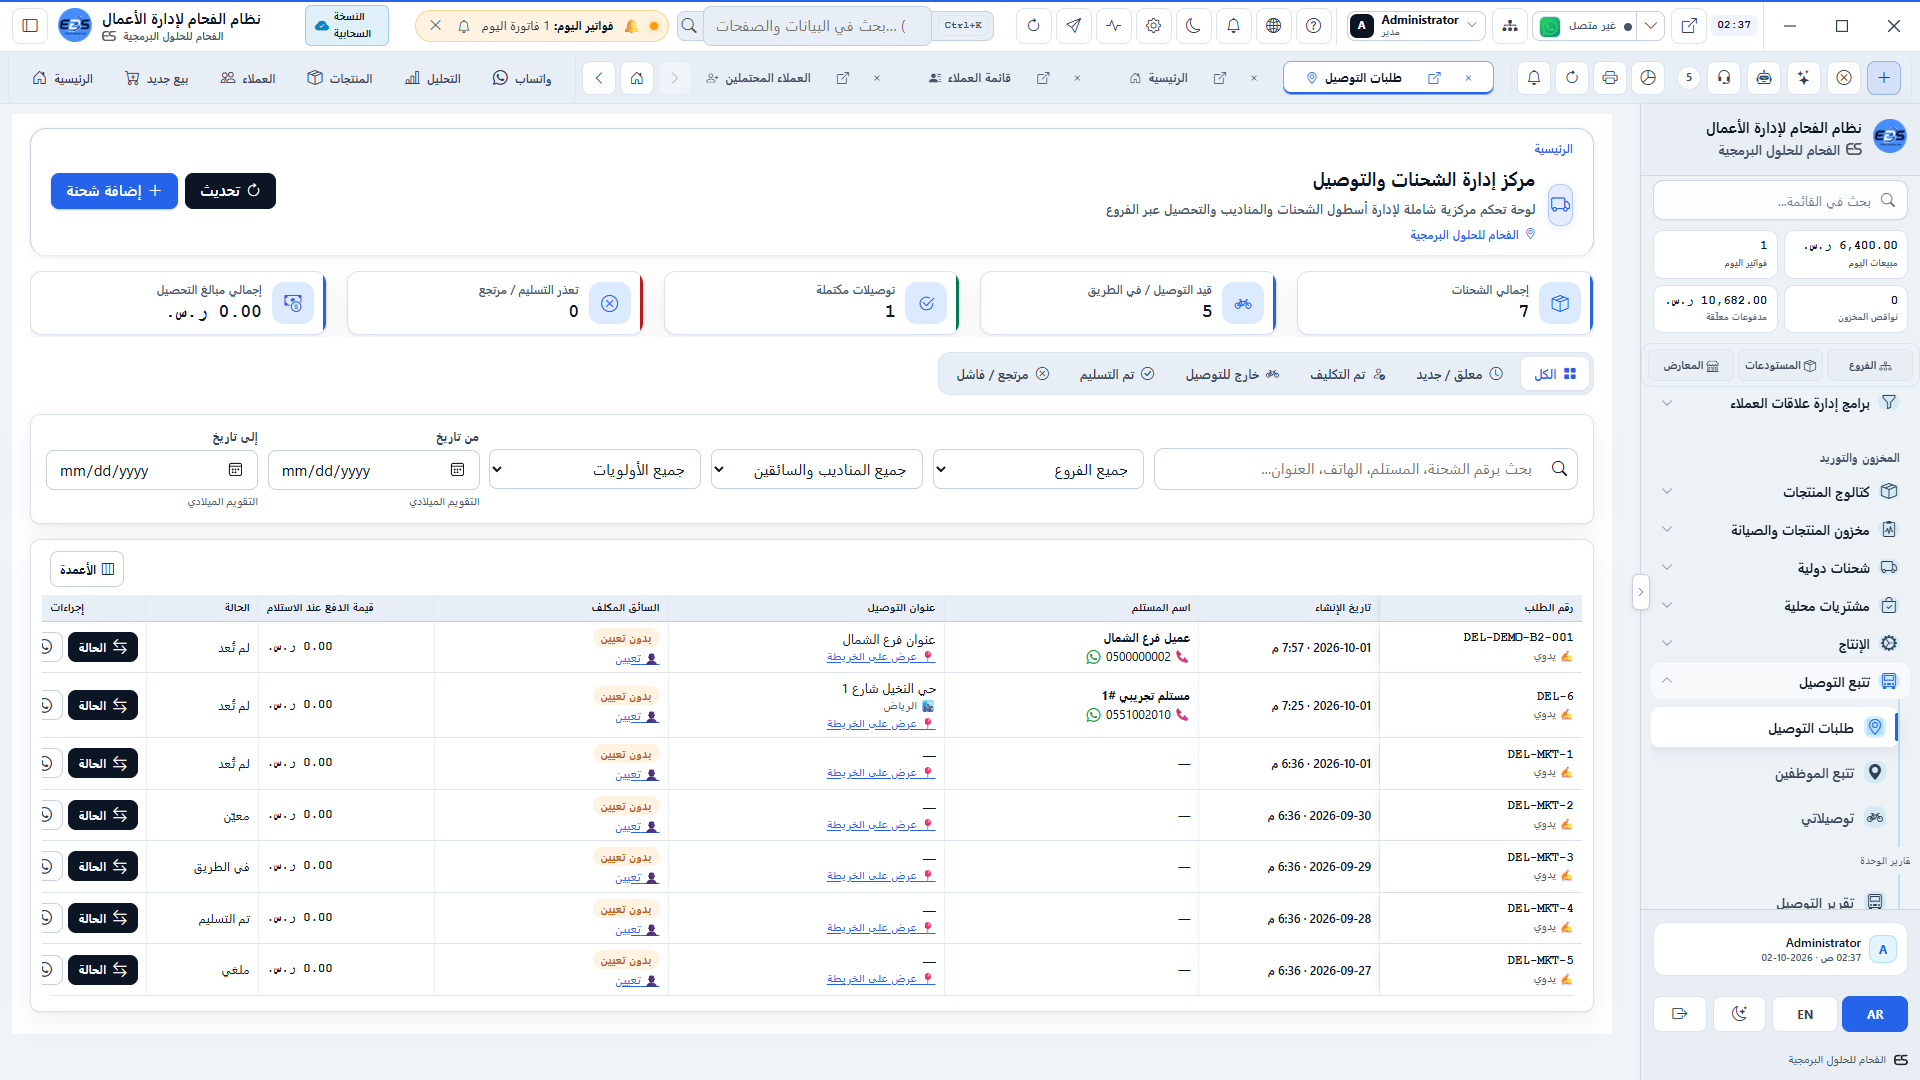1920x1080 pixels.
Task: Open the واتساب menu item
Action: click(x=522, y=78)
